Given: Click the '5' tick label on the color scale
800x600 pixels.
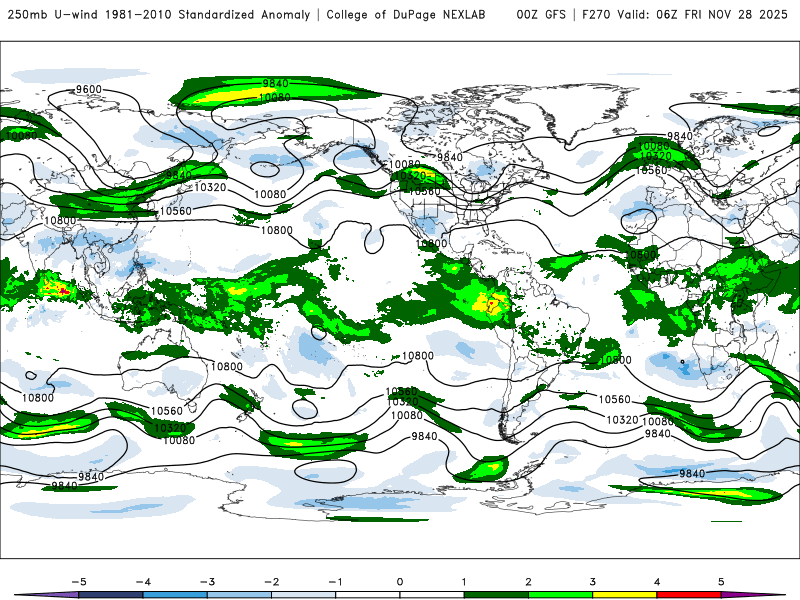Looking at the screenshot, I should pyautogui.click(x=721, y=582).
